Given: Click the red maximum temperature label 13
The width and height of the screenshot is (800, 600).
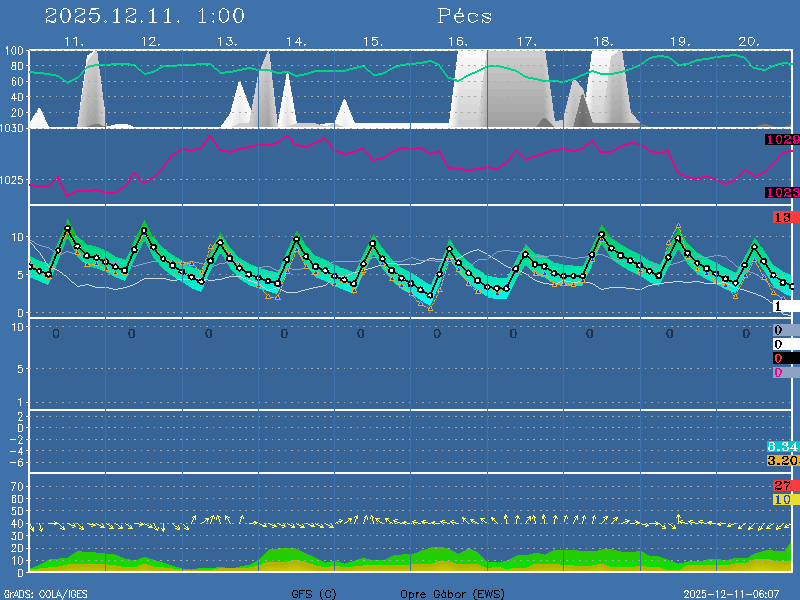Looking at the screenshot, I should (x=782, y=218).
